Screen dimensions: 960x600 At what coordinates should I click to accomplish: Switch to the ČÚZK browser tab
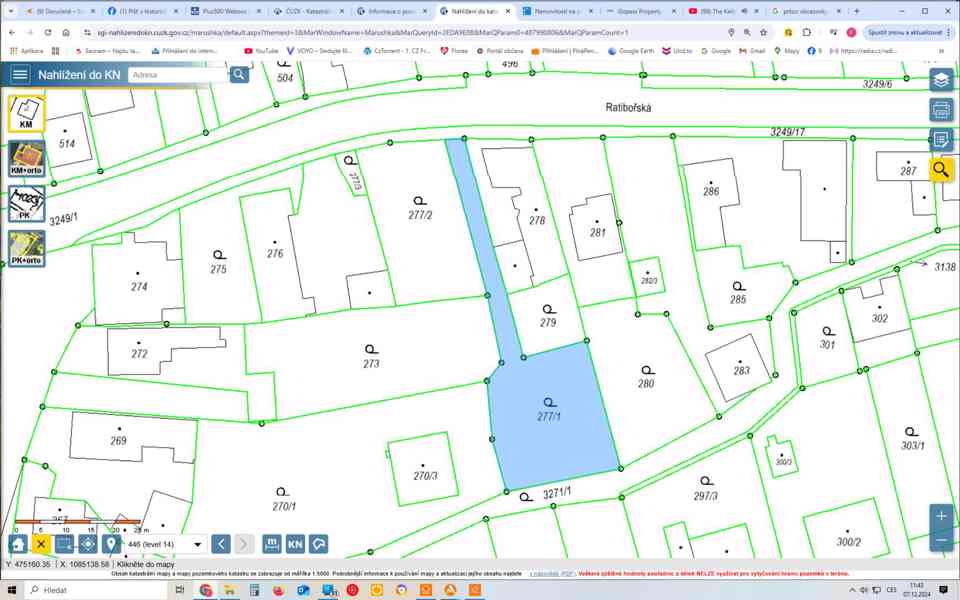[309, 11]
